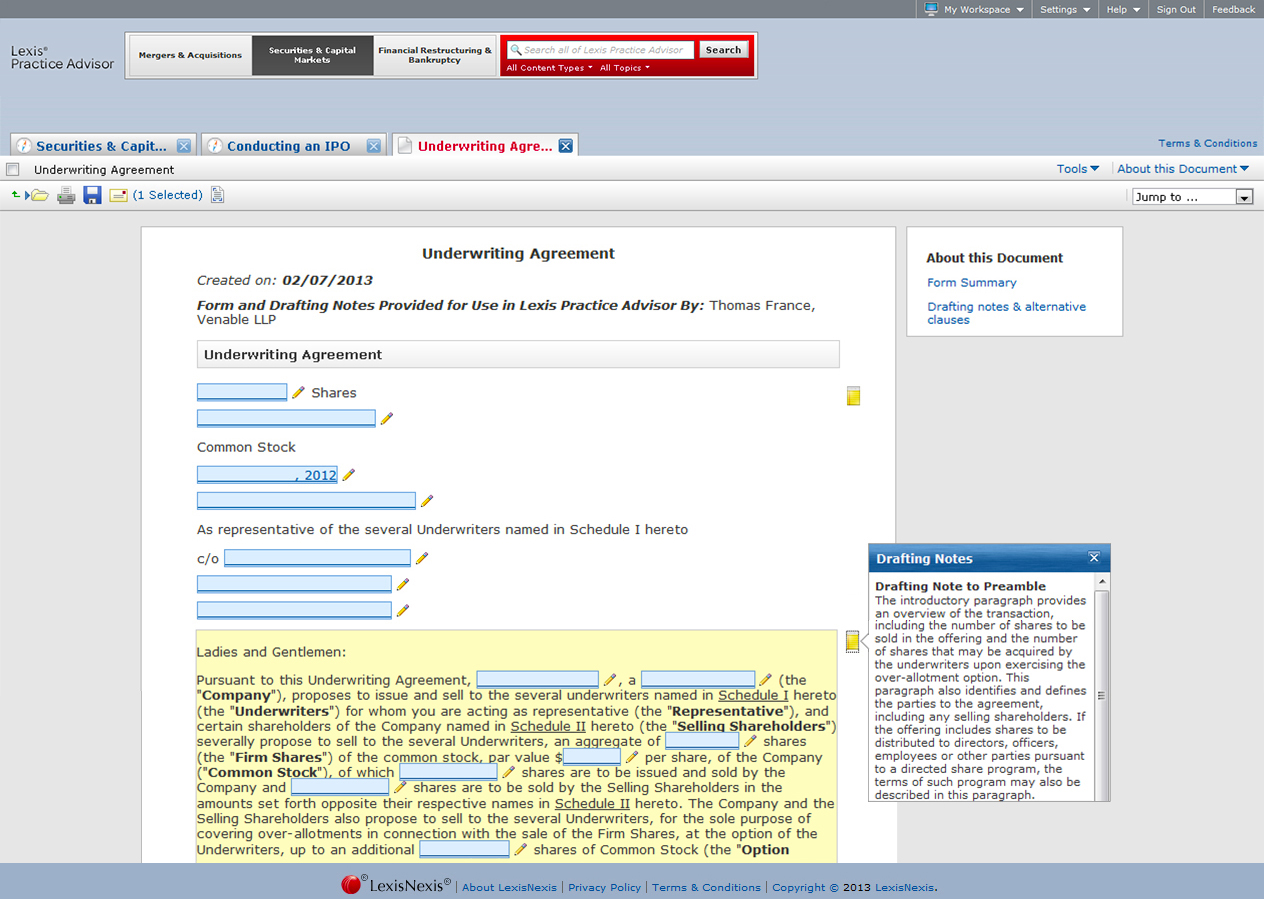The width and height of the screenshot is (1264, 899).
Task: Click the Lexis Practice Advisor logo
Action: [x=62, y=57]
